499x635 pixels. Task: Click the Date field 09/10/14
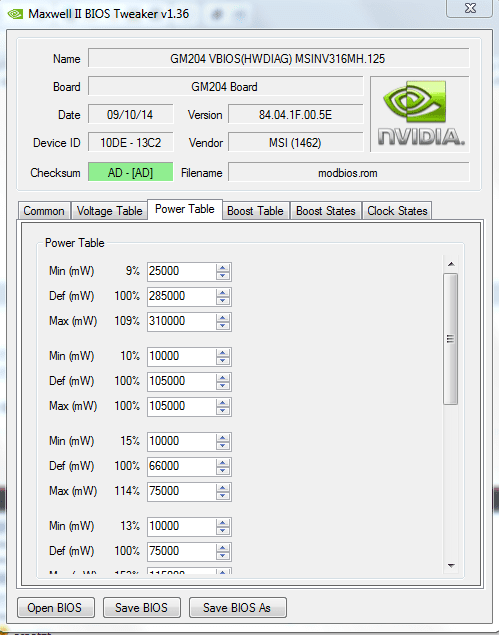point(130,114)
